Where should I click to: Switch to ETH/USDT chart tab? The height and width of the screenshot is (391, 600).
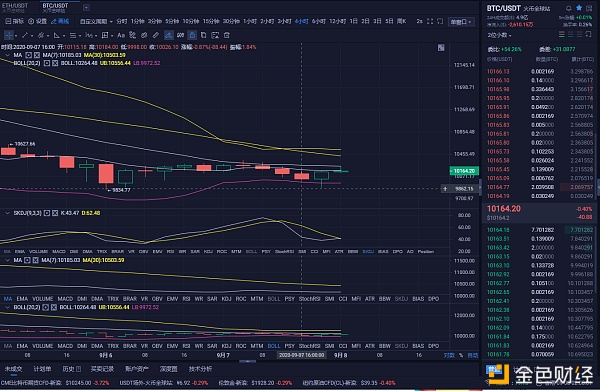click(15, 8)
